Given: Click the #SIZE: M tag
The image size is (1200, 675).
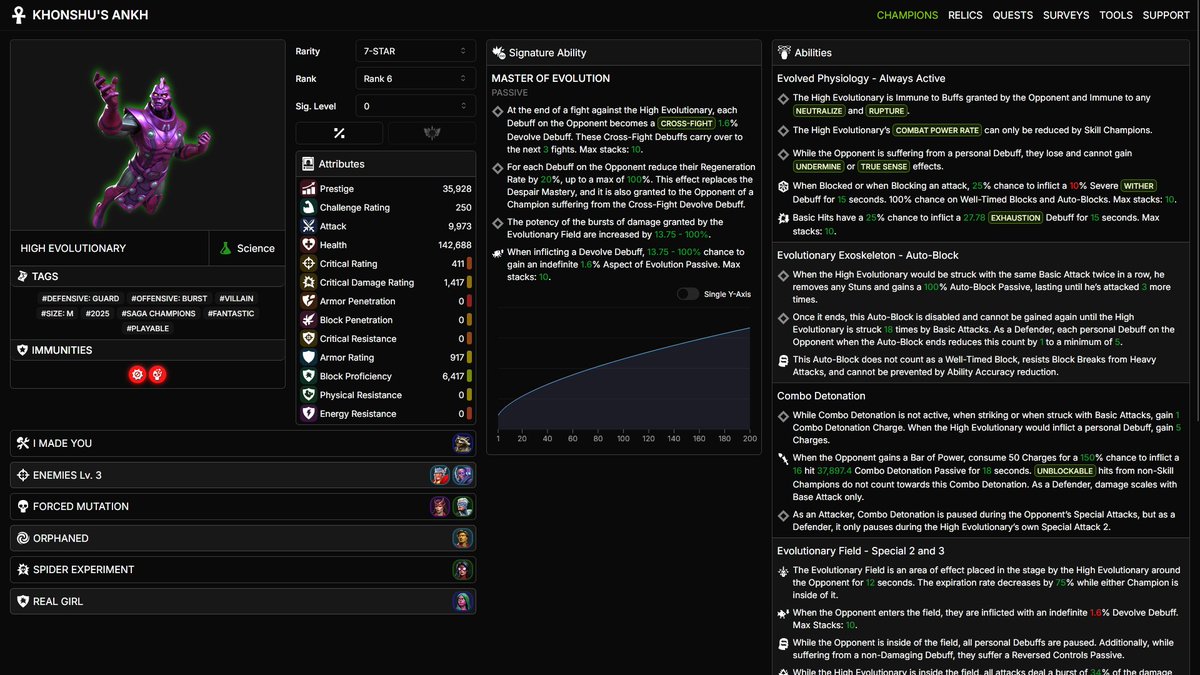Looking at the screenshot, I should (x=57, y=313).
